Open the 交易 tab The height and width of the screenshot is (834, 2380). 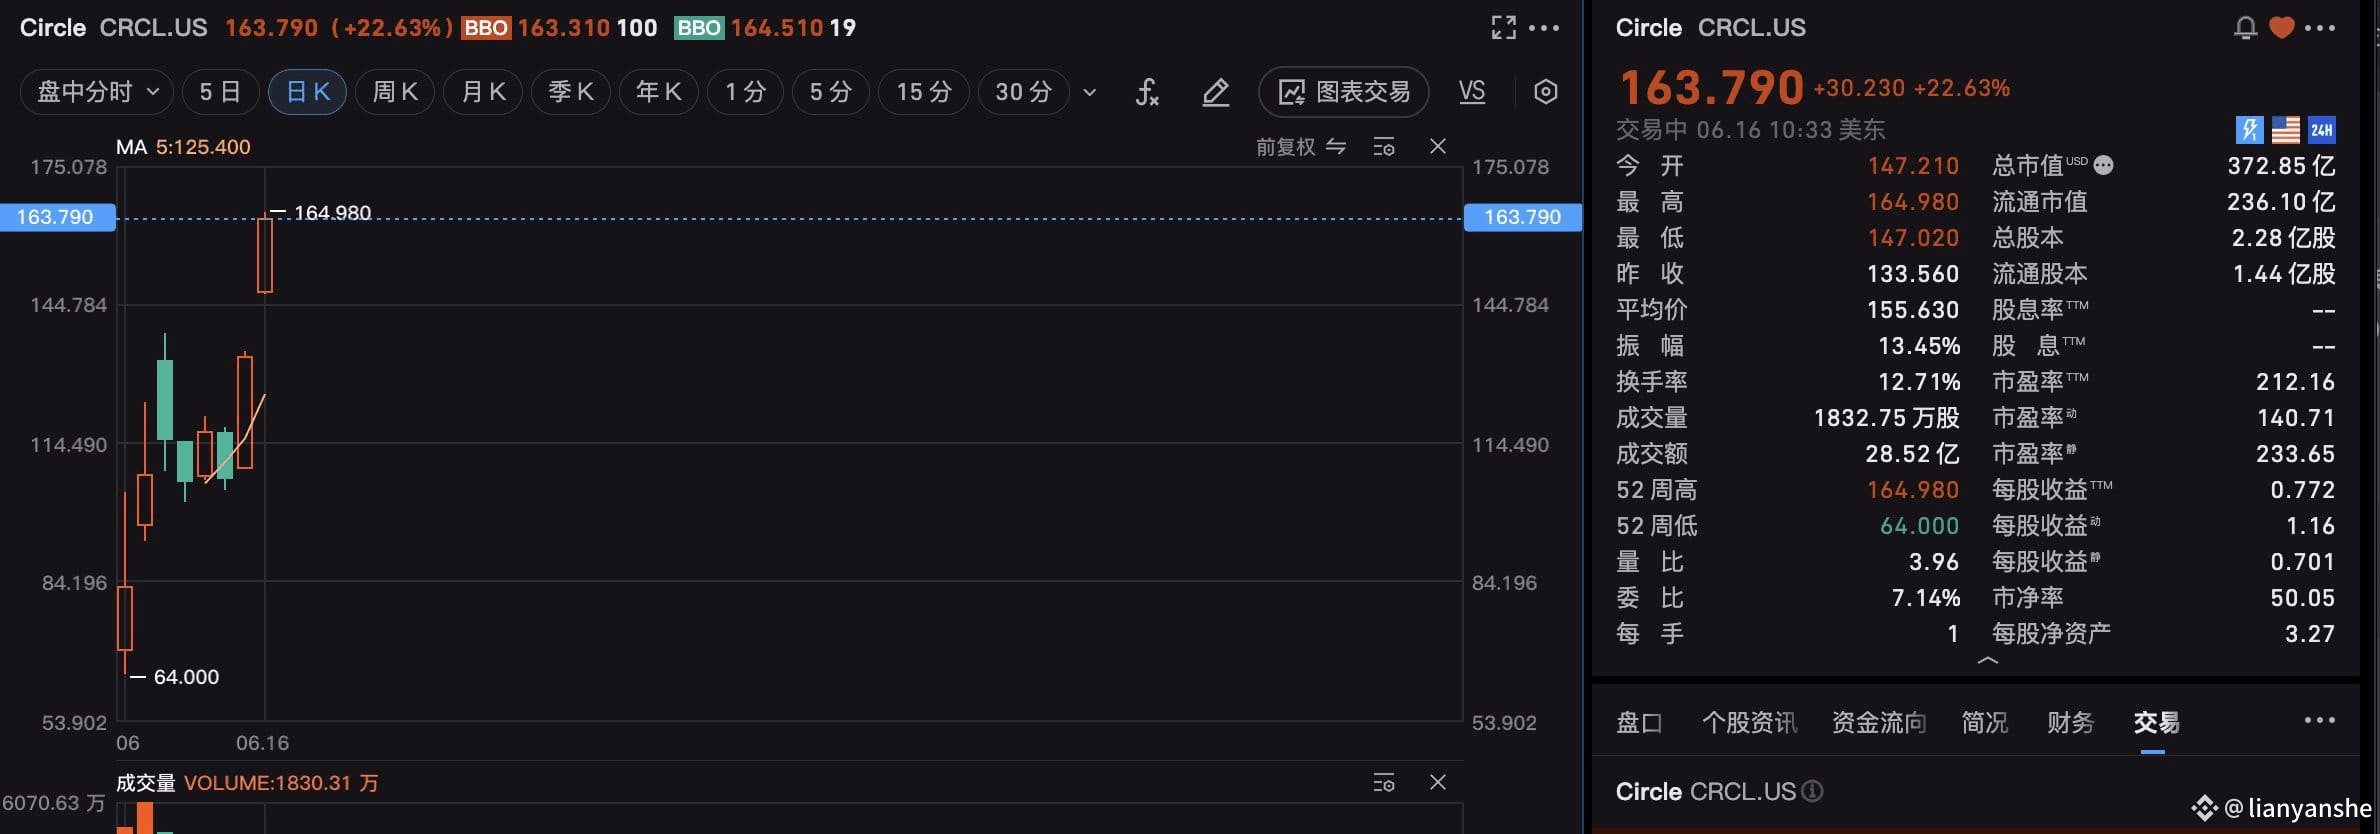point(2156,722)
